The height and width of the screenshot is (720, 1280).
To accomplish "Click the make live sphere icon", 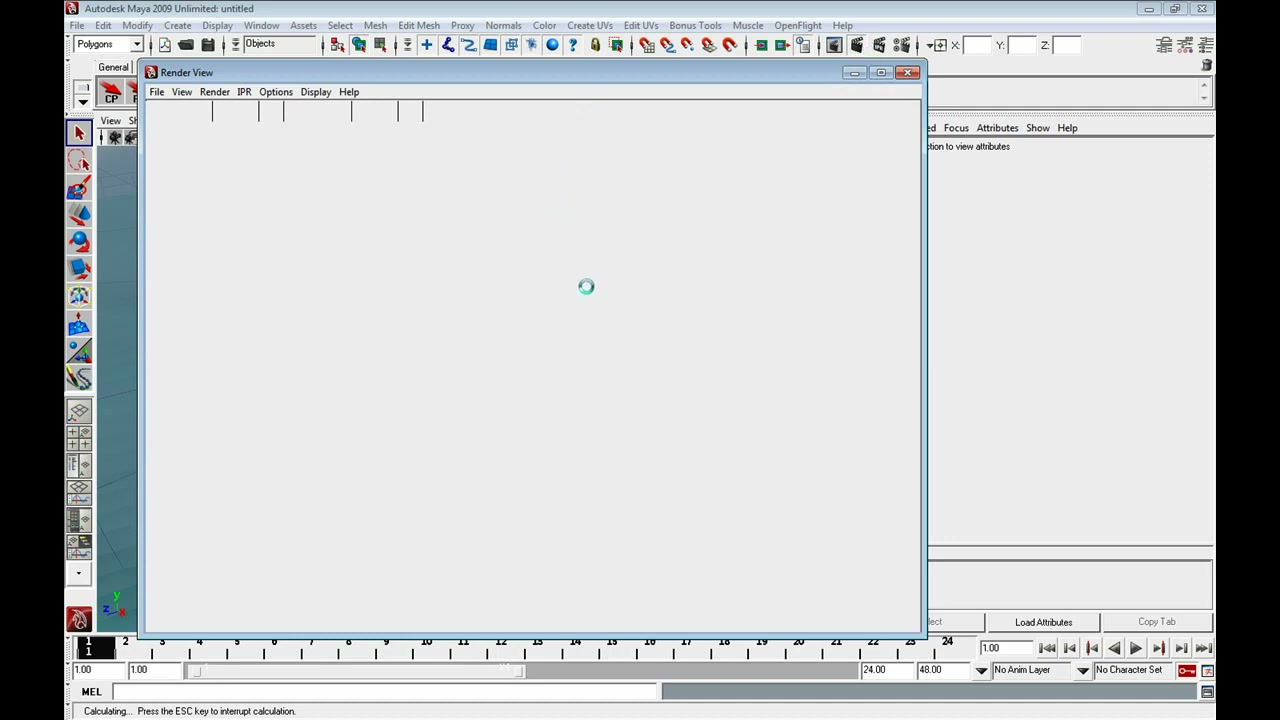I will [x=552, y=45].
